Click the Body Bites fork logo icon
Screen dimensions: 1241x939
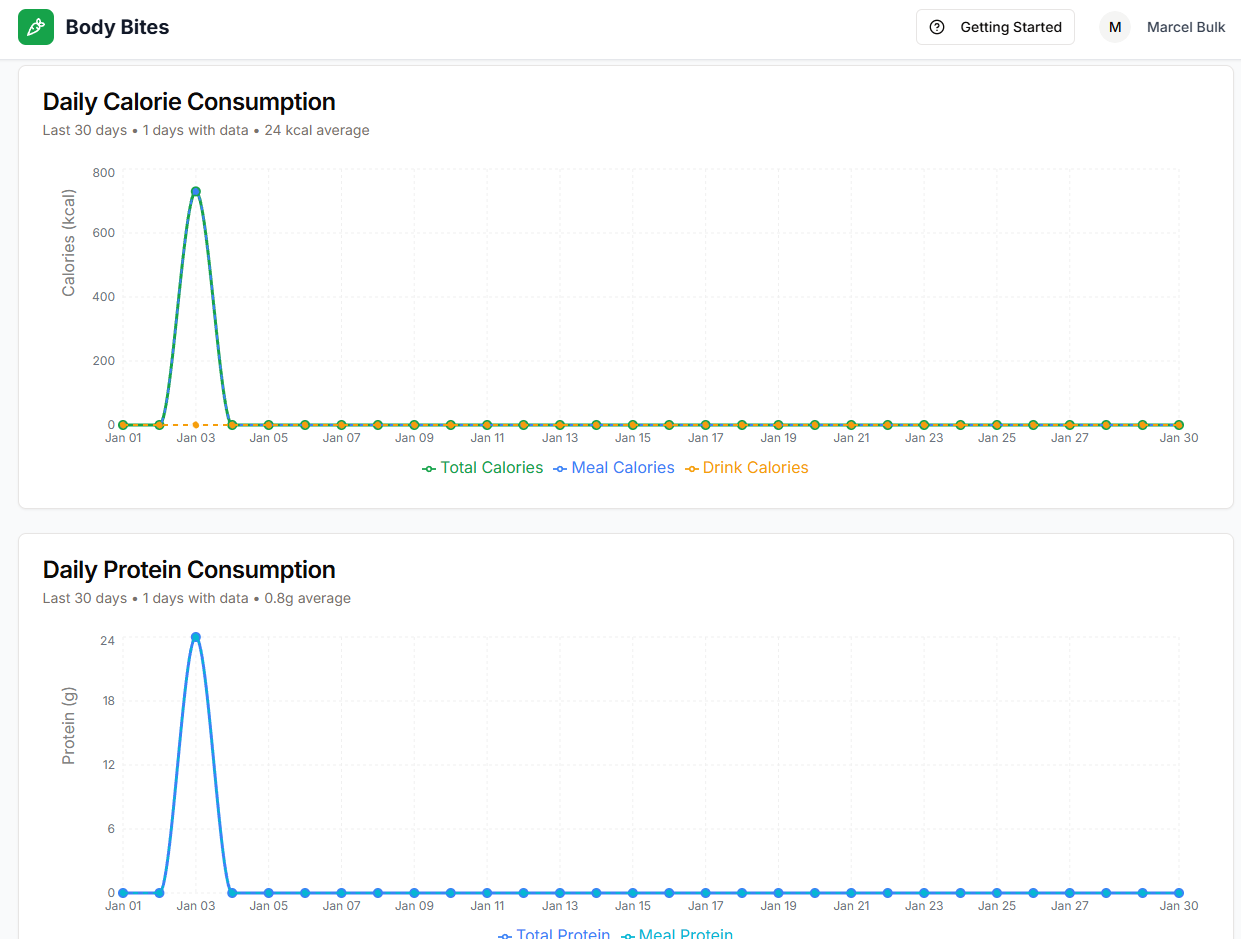35,27
